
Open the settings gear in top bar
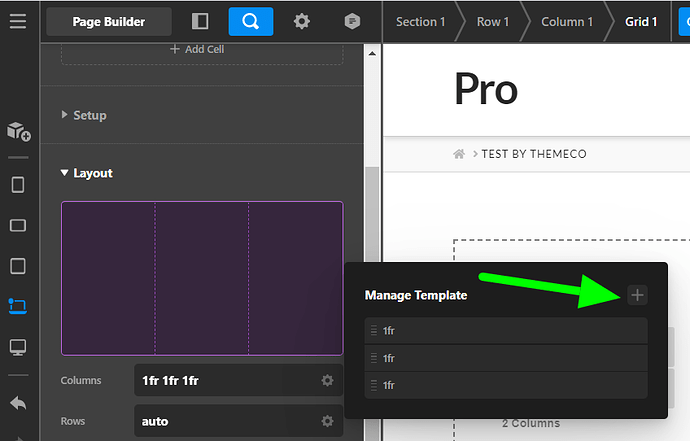(x=300, y=21)
